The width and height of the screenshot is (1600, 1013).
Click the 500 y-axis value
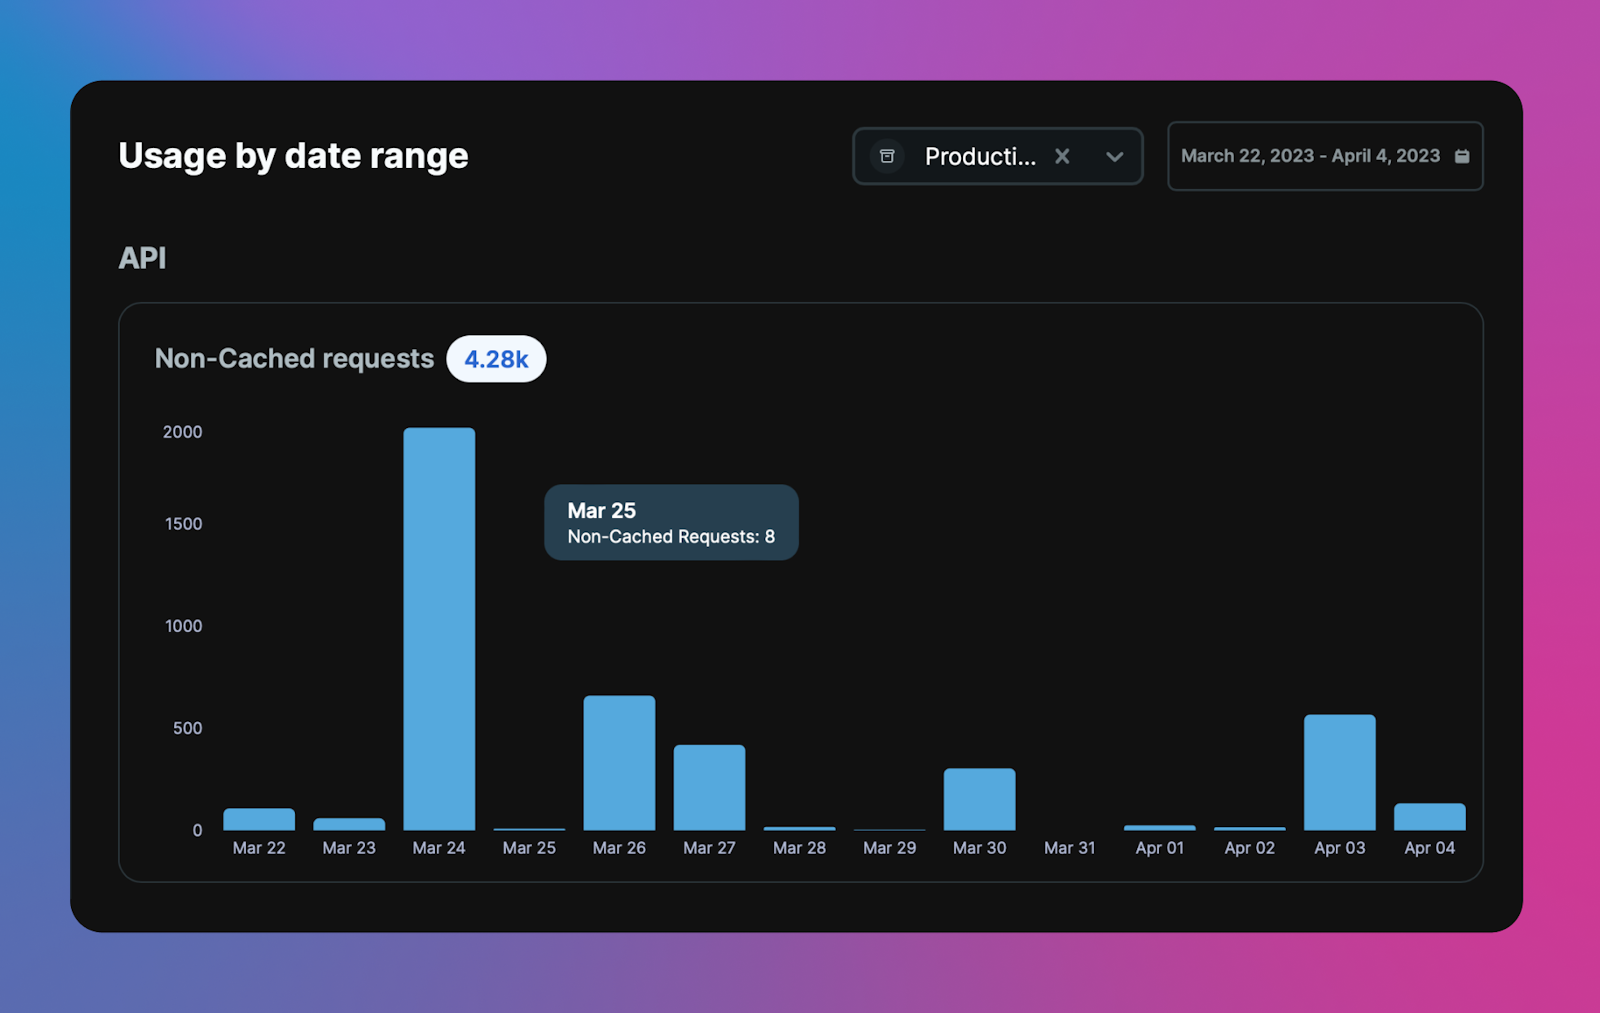187,728
